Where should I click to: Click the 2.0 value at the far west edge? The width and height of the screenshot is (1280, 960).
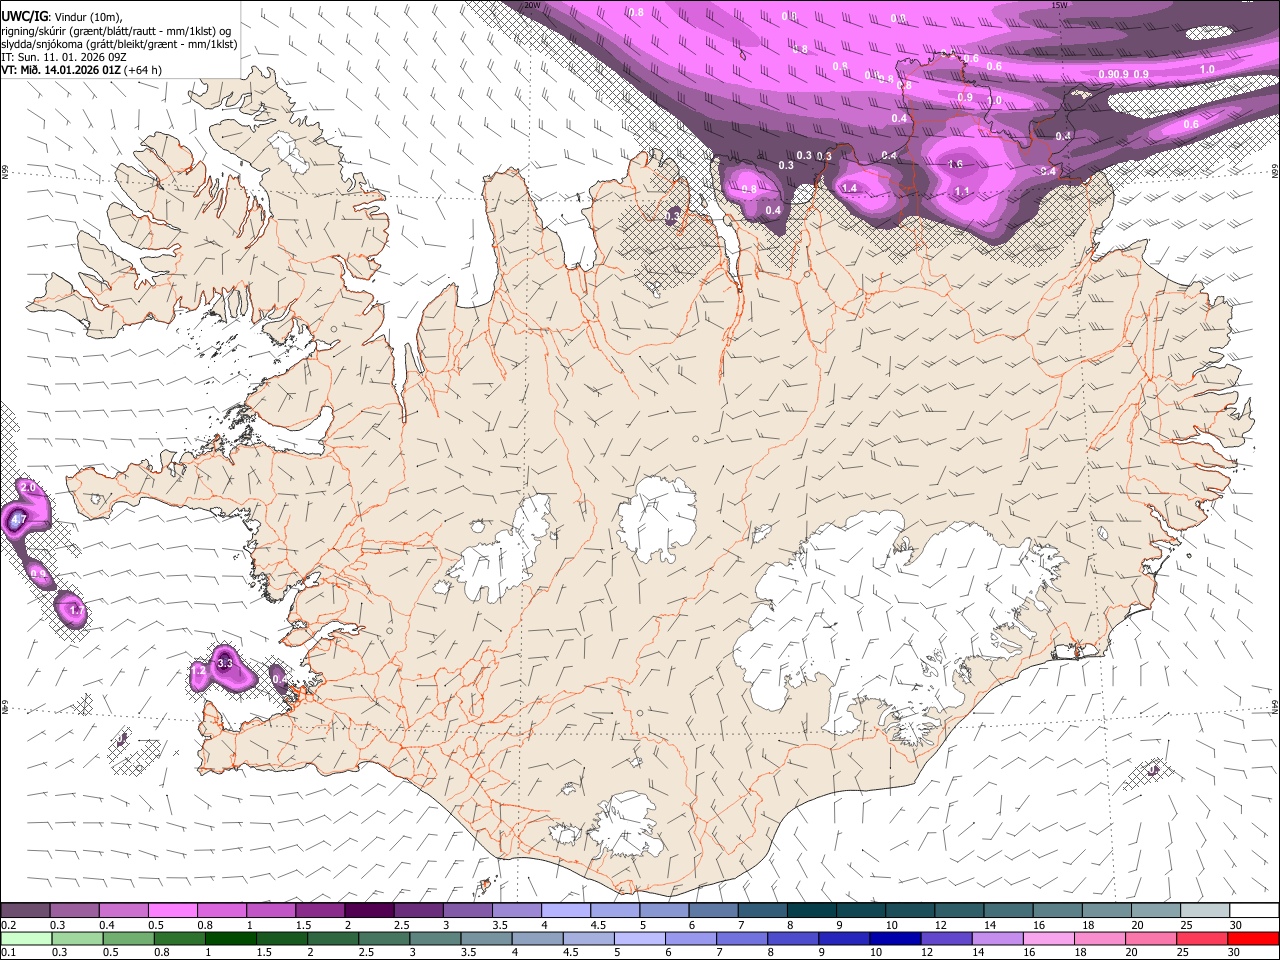[x=28, y=487]
